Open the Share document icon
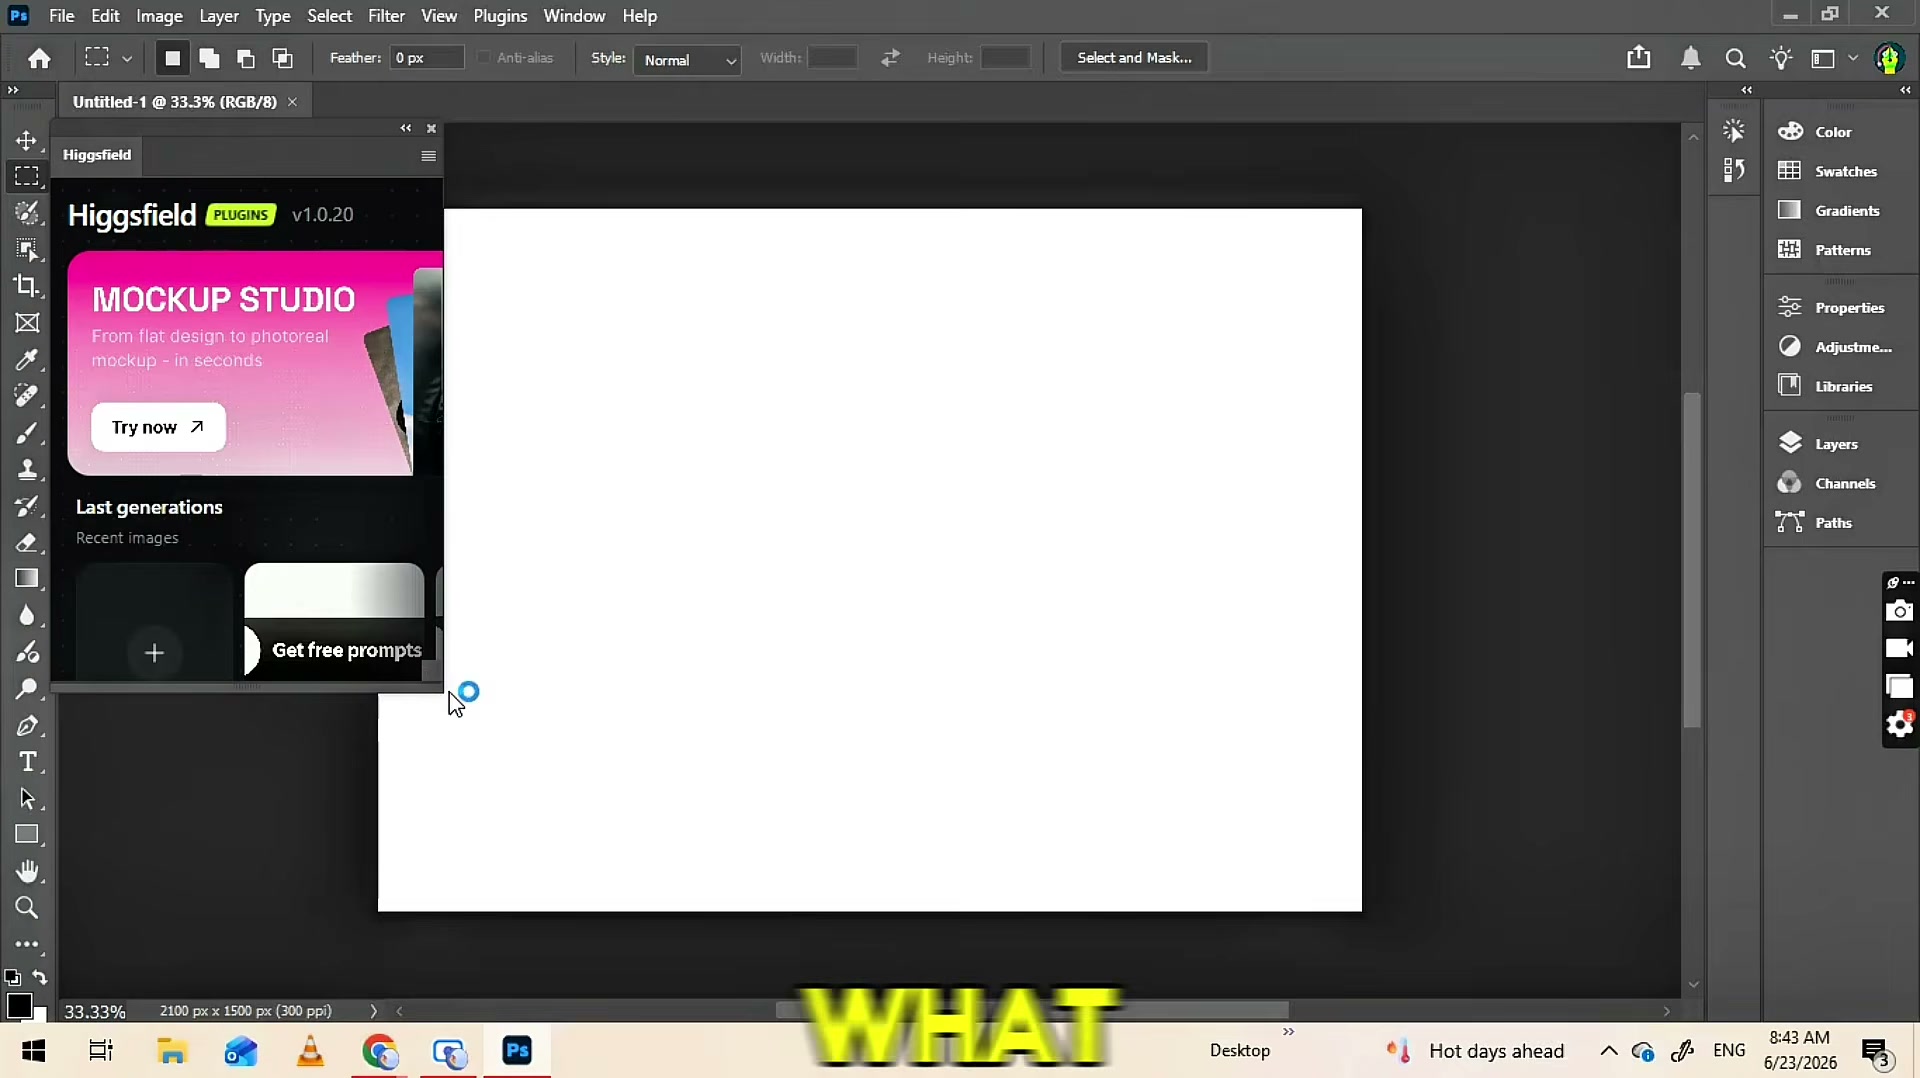 point(1638,58)
